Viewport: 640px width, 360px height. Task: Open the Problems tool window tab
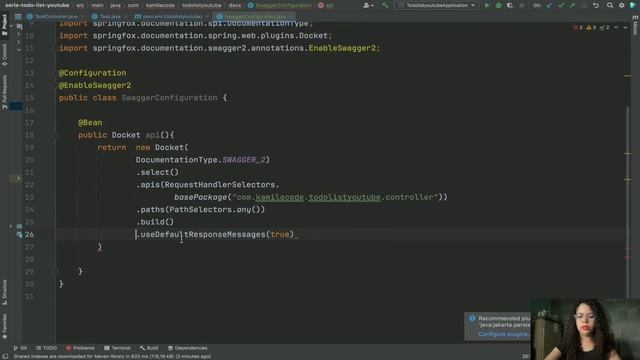pyautogui.click(x=80, y=348)
